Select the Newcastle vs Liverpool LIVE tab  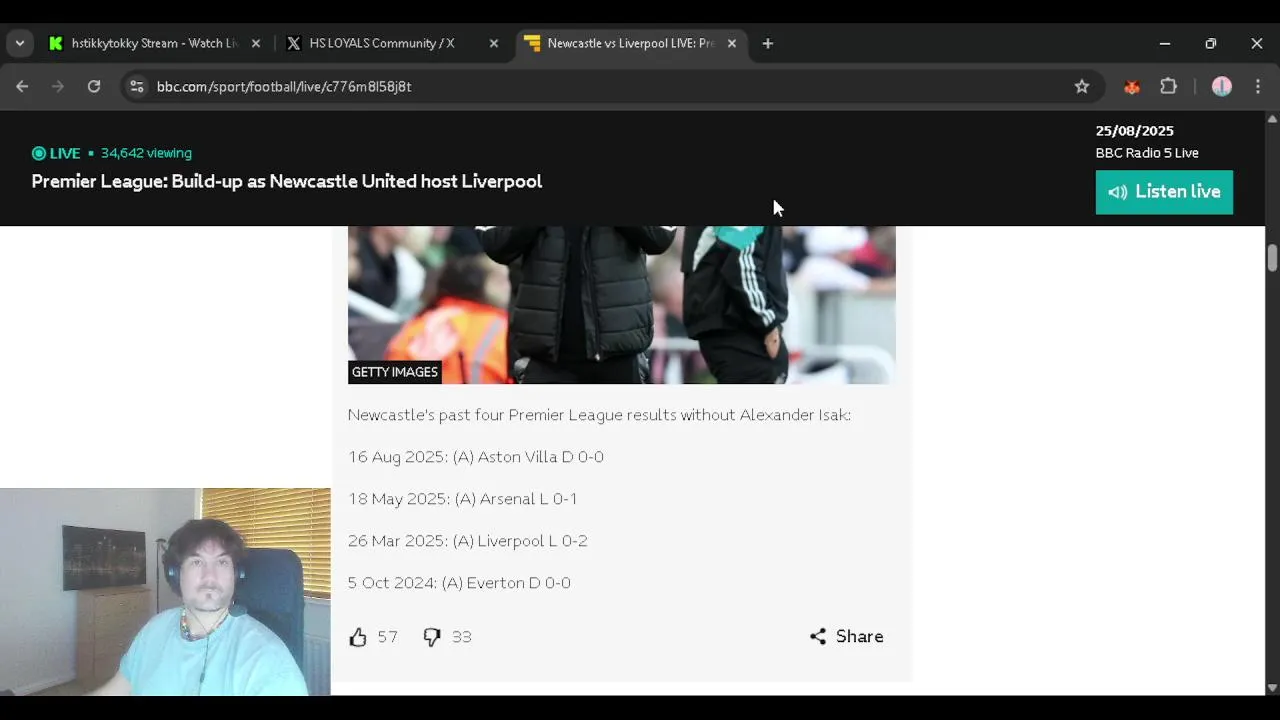tap(632, 44)
